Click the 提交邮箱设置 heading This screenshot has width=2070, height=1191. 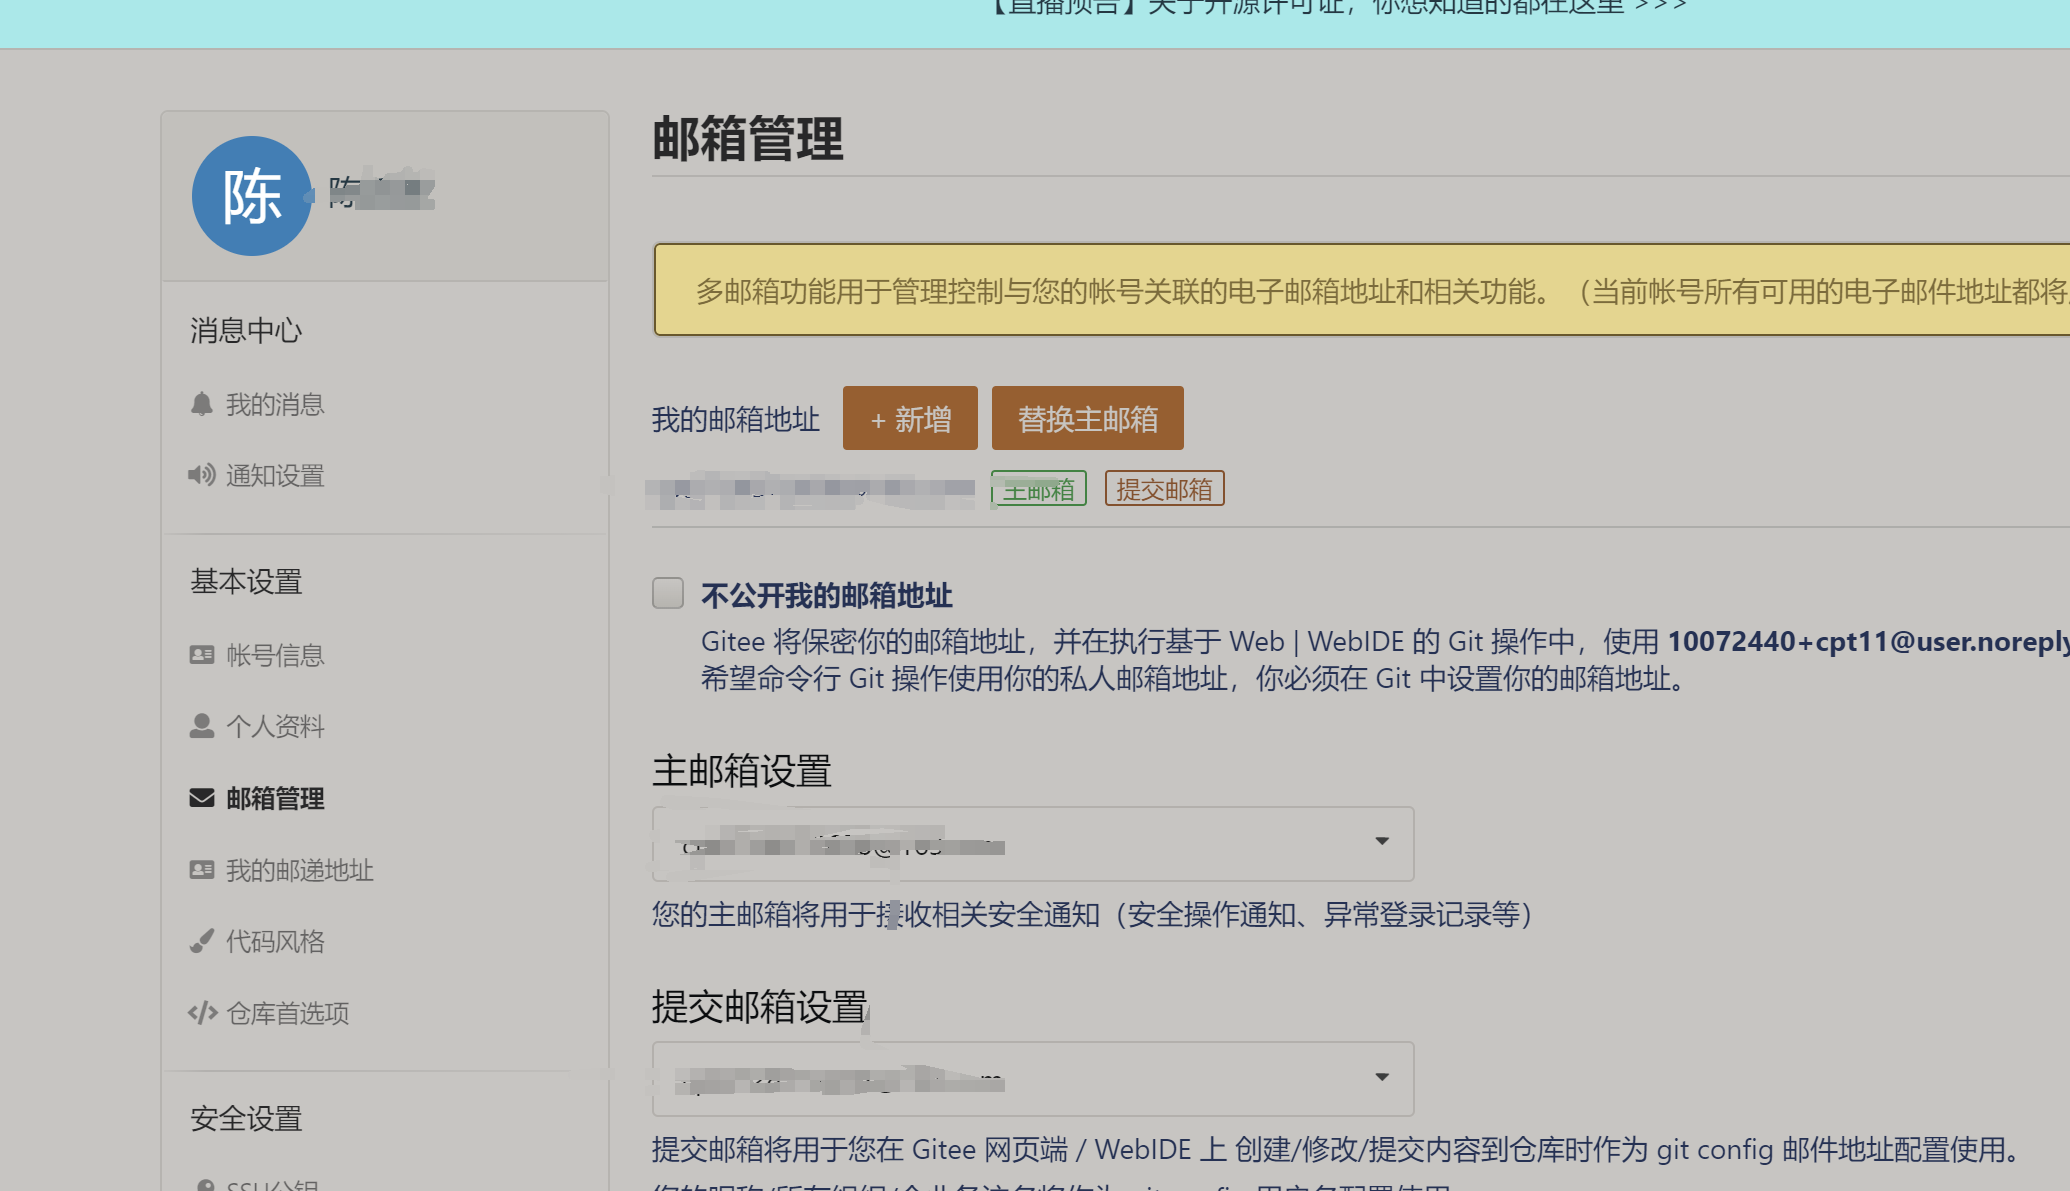[760, 1006]
